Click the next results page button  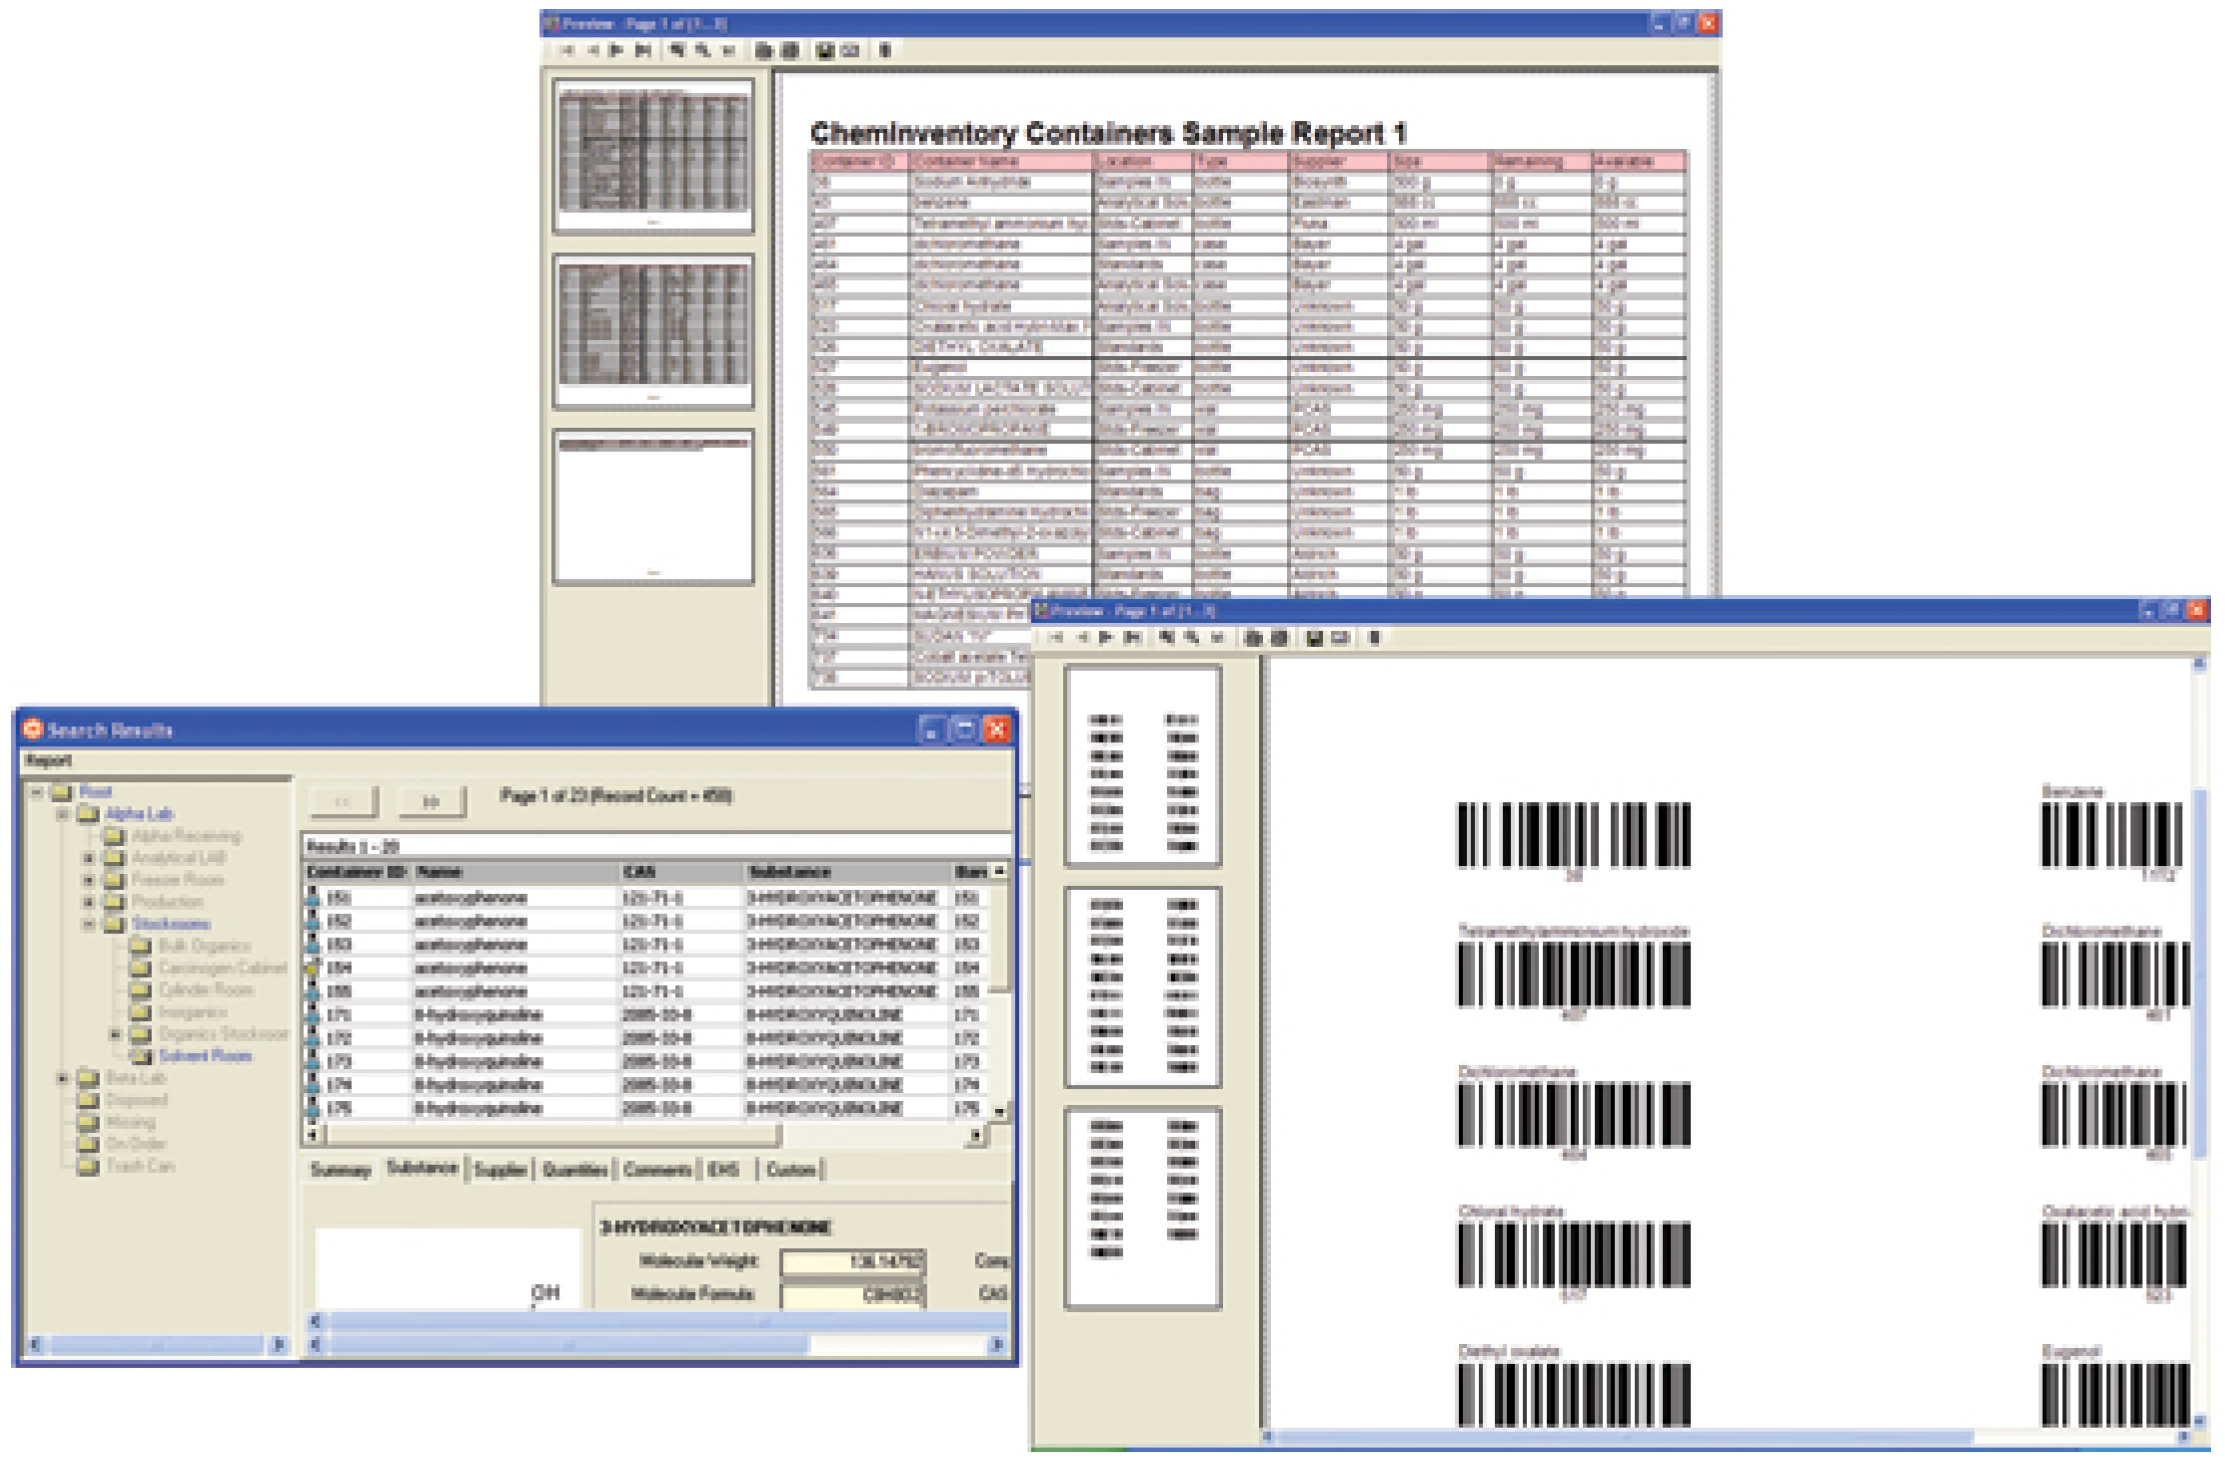[x=431, y=801]
